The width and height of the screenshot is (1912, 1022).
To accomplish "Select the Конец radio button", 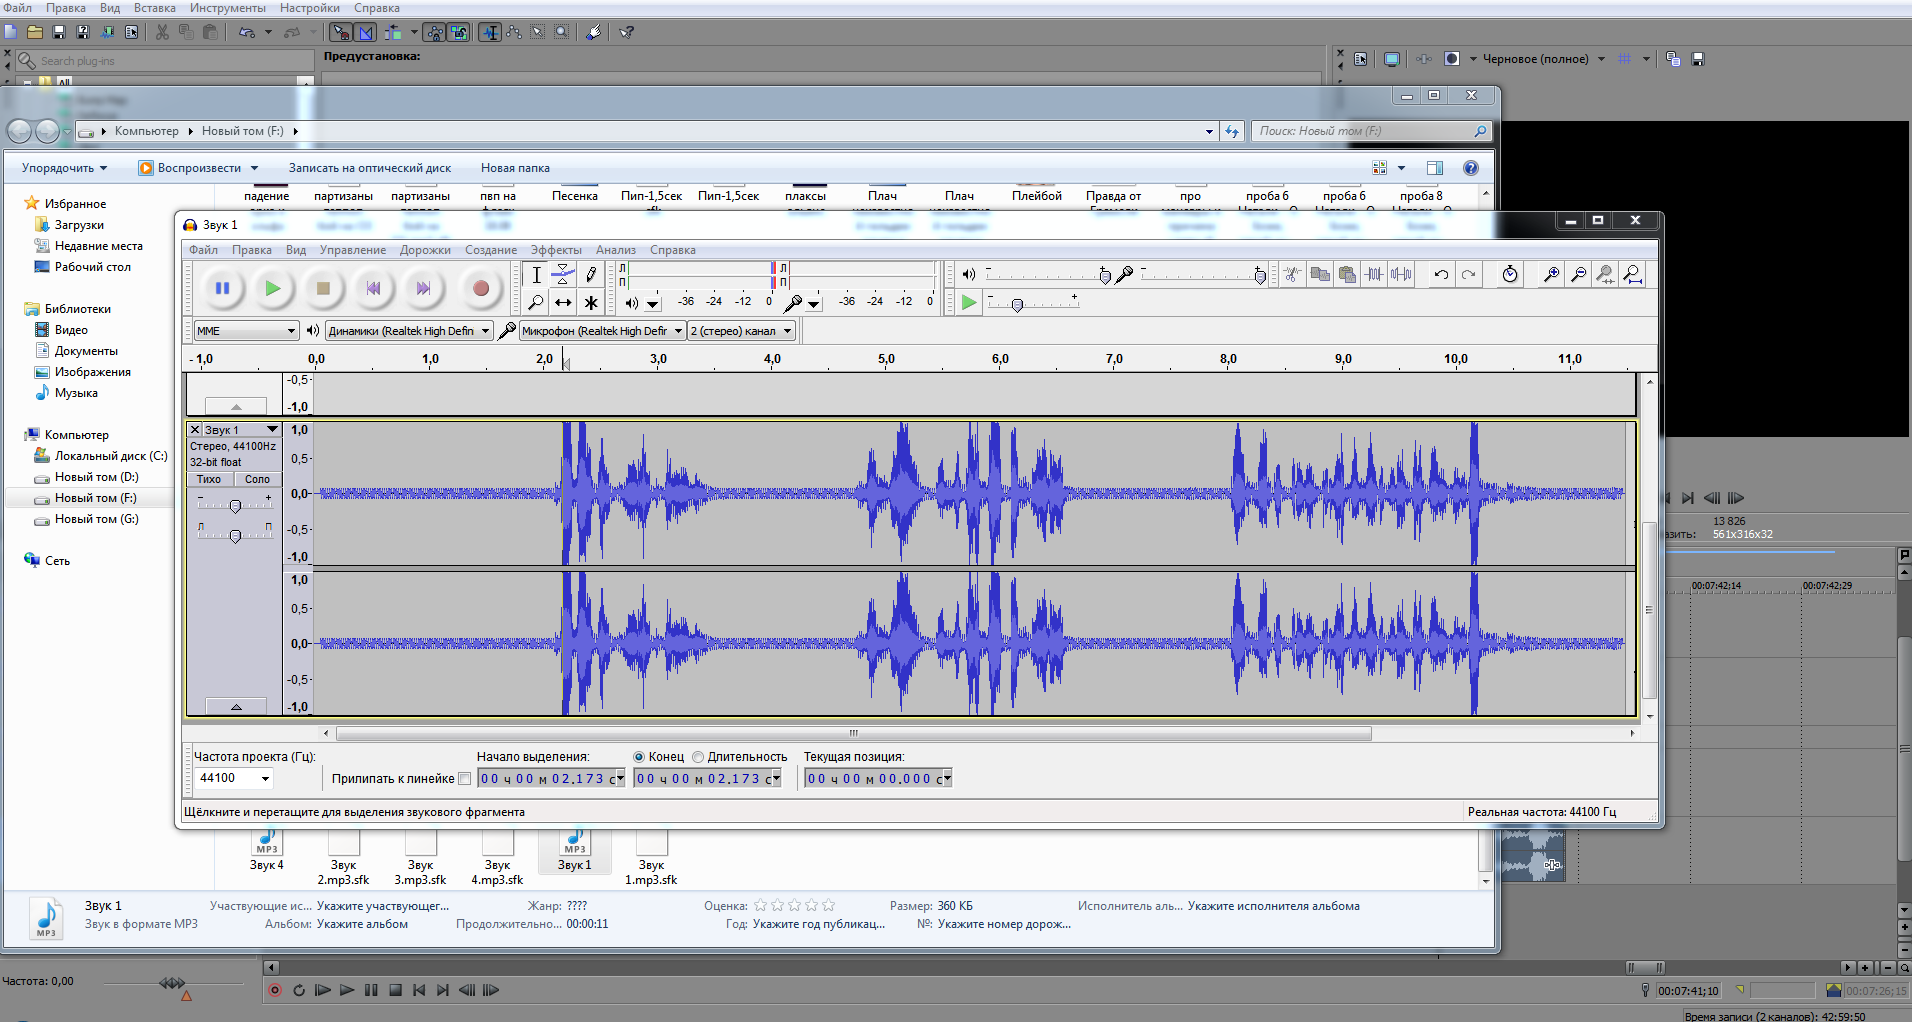I will click(639, 757).
